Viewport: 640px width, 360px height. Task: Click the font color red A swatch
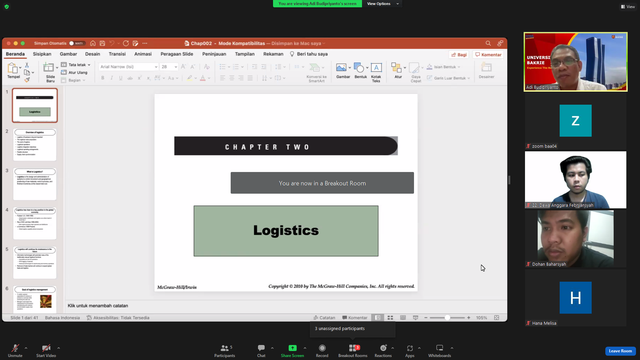tap(202, 78)
